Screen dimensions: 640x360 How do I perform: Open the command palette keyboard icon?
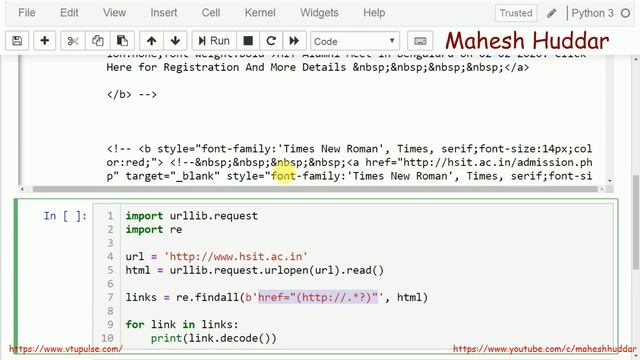(420, 41)
